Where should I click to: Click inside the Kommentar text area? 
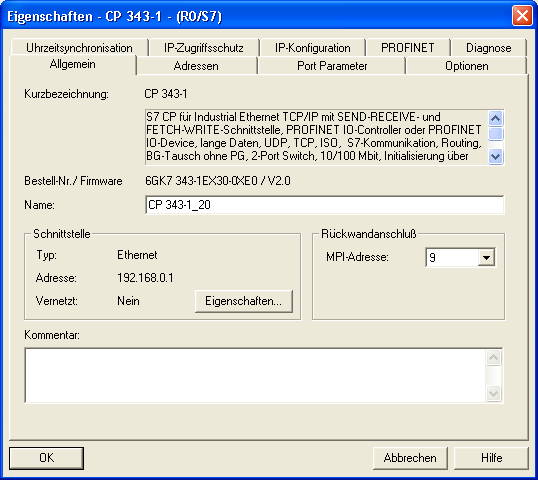pyautogui.click(x=256, y=375)
